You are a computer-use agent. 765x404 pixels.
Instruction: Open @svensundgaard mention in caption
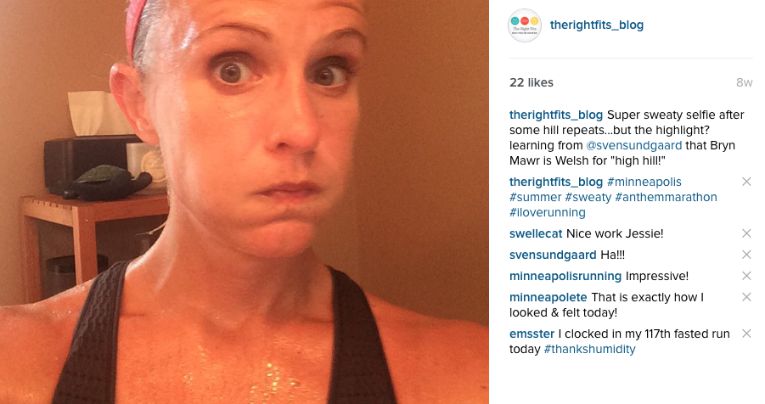coord(634,145)
